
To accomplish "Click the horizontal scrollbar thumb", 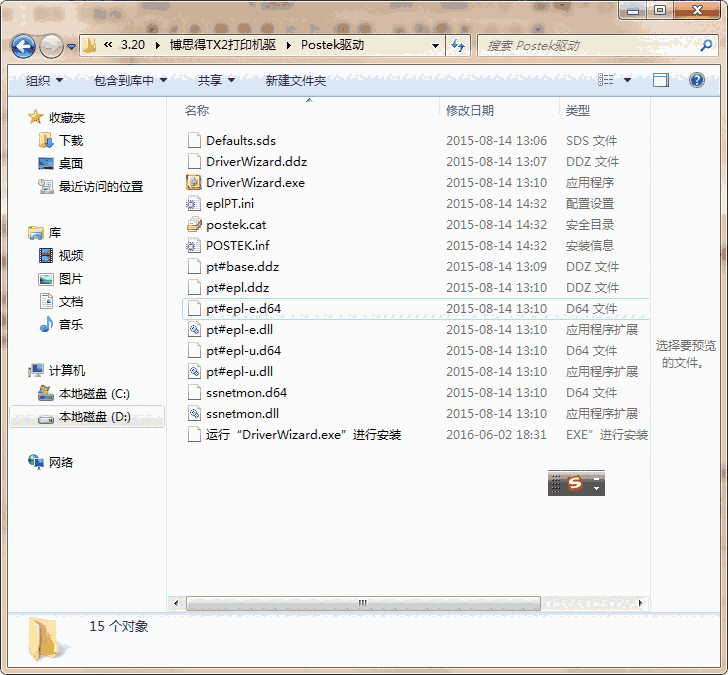I will pos(363,604).
